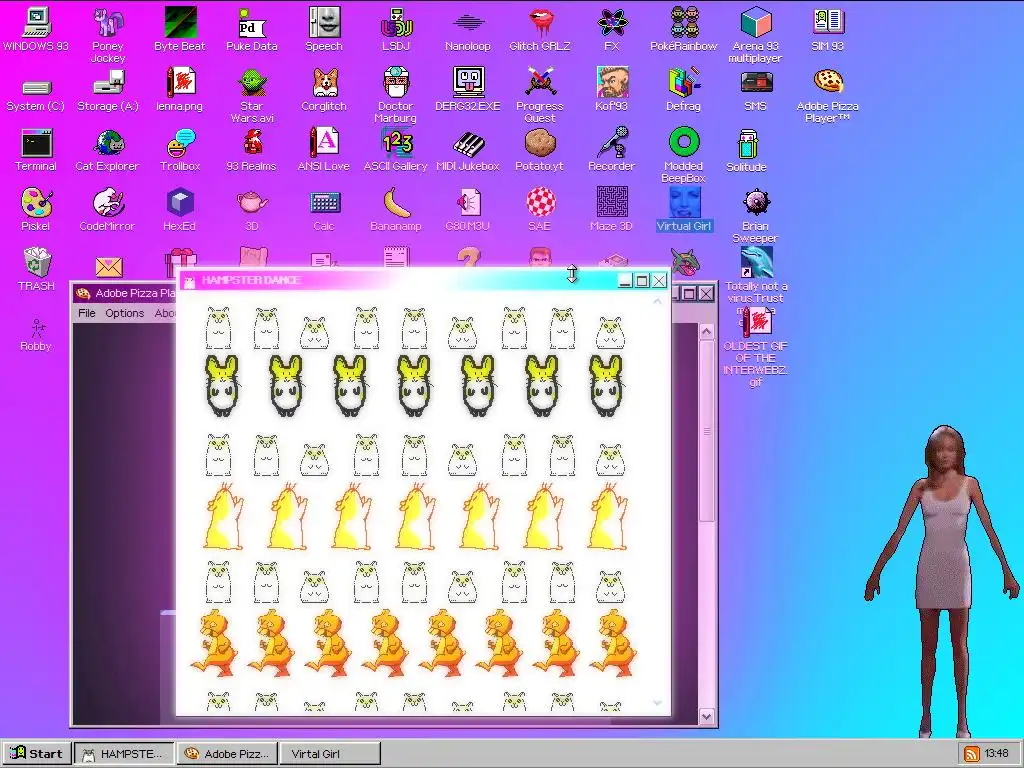
Task: Open File menu in Adobe Pizza Player
Action: coord(87,313)
